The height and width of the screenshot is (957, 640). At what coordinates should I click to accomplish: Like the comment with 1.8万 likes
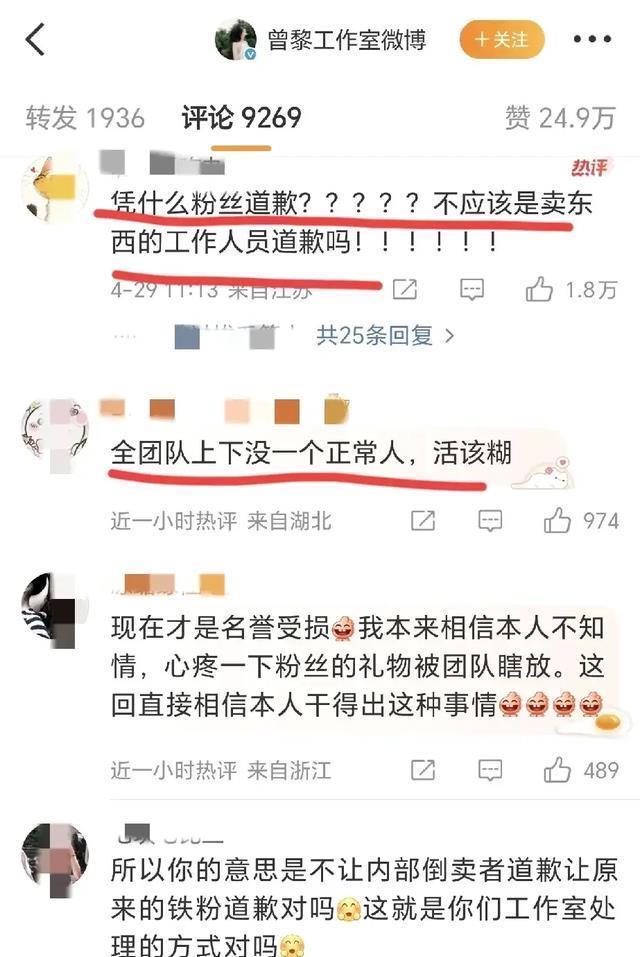(x=571, y=289)
